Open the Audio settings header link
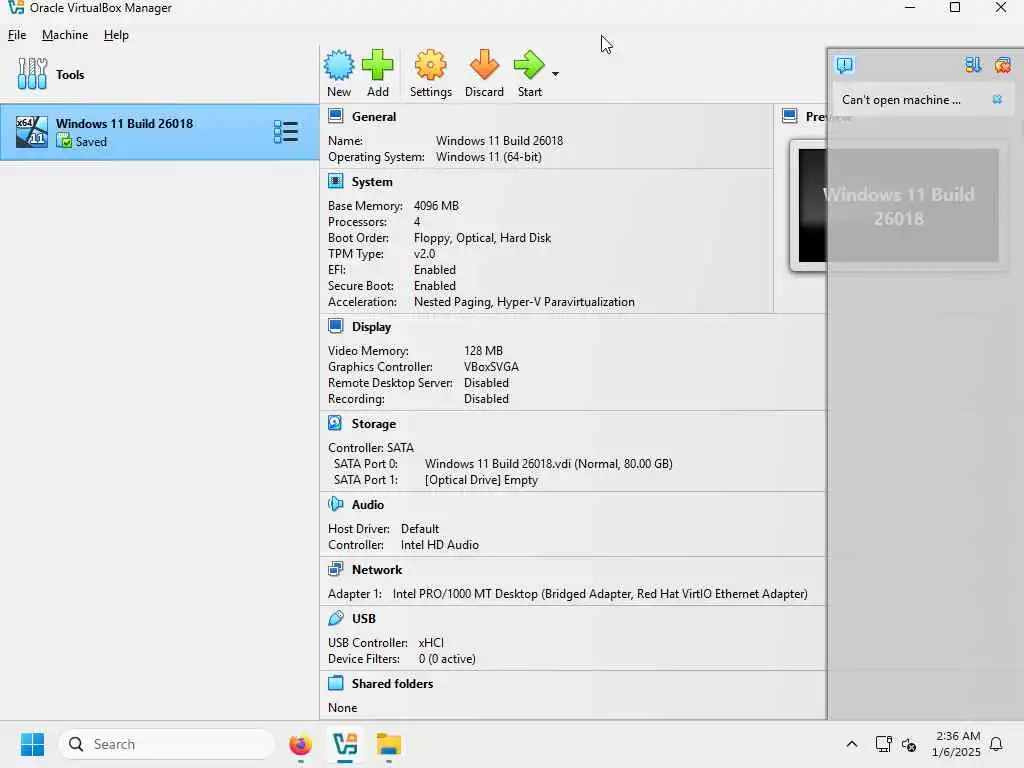 368,505
